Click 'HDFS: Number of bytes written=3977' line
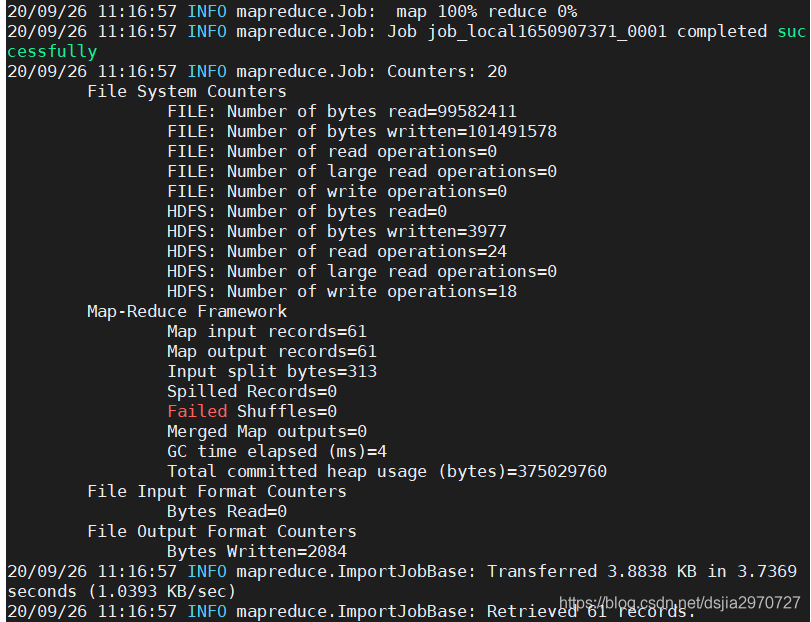 tap(337, 232)
